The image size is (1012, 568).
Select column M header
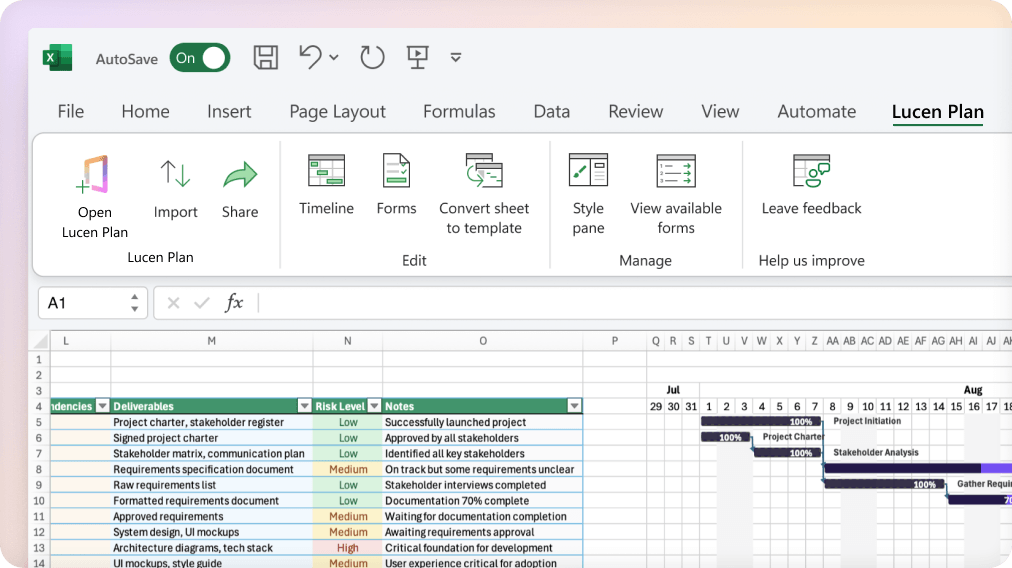click(x=212, y=341)
